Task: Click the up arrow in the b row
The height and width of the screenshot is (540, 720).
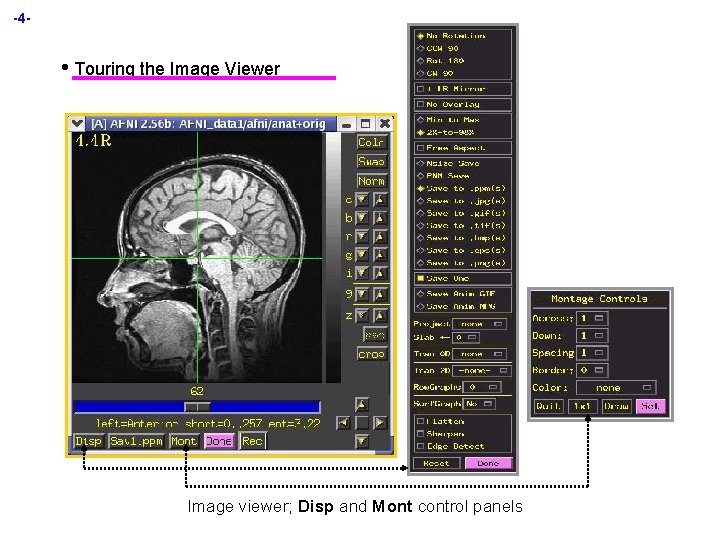Action: (380, 218)
